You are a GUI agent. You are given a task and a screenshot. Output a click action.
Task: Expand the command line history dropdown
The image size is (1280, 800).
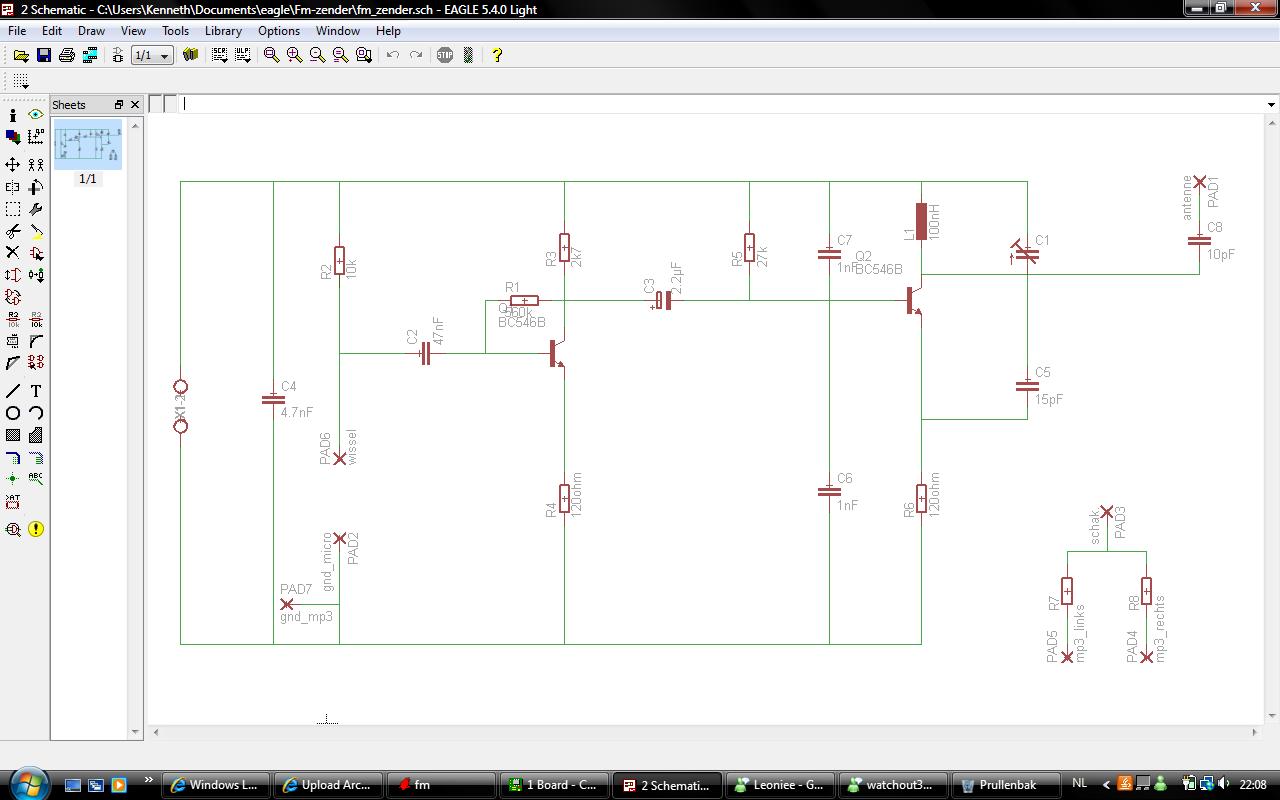1271,104
